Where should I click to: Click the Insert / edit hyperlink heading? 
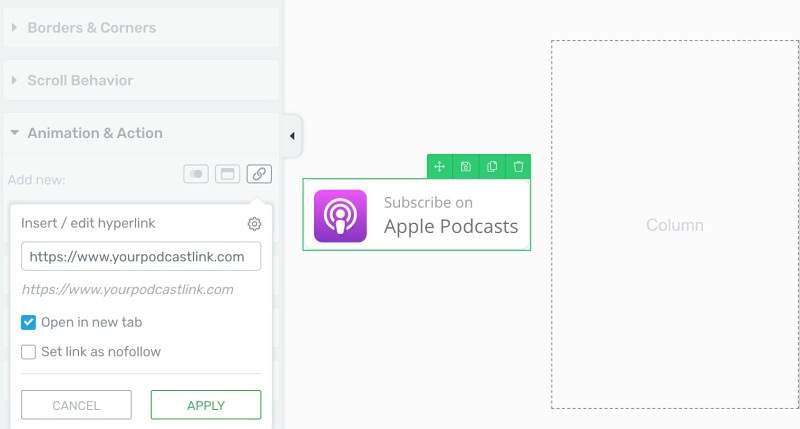(88, 223)
